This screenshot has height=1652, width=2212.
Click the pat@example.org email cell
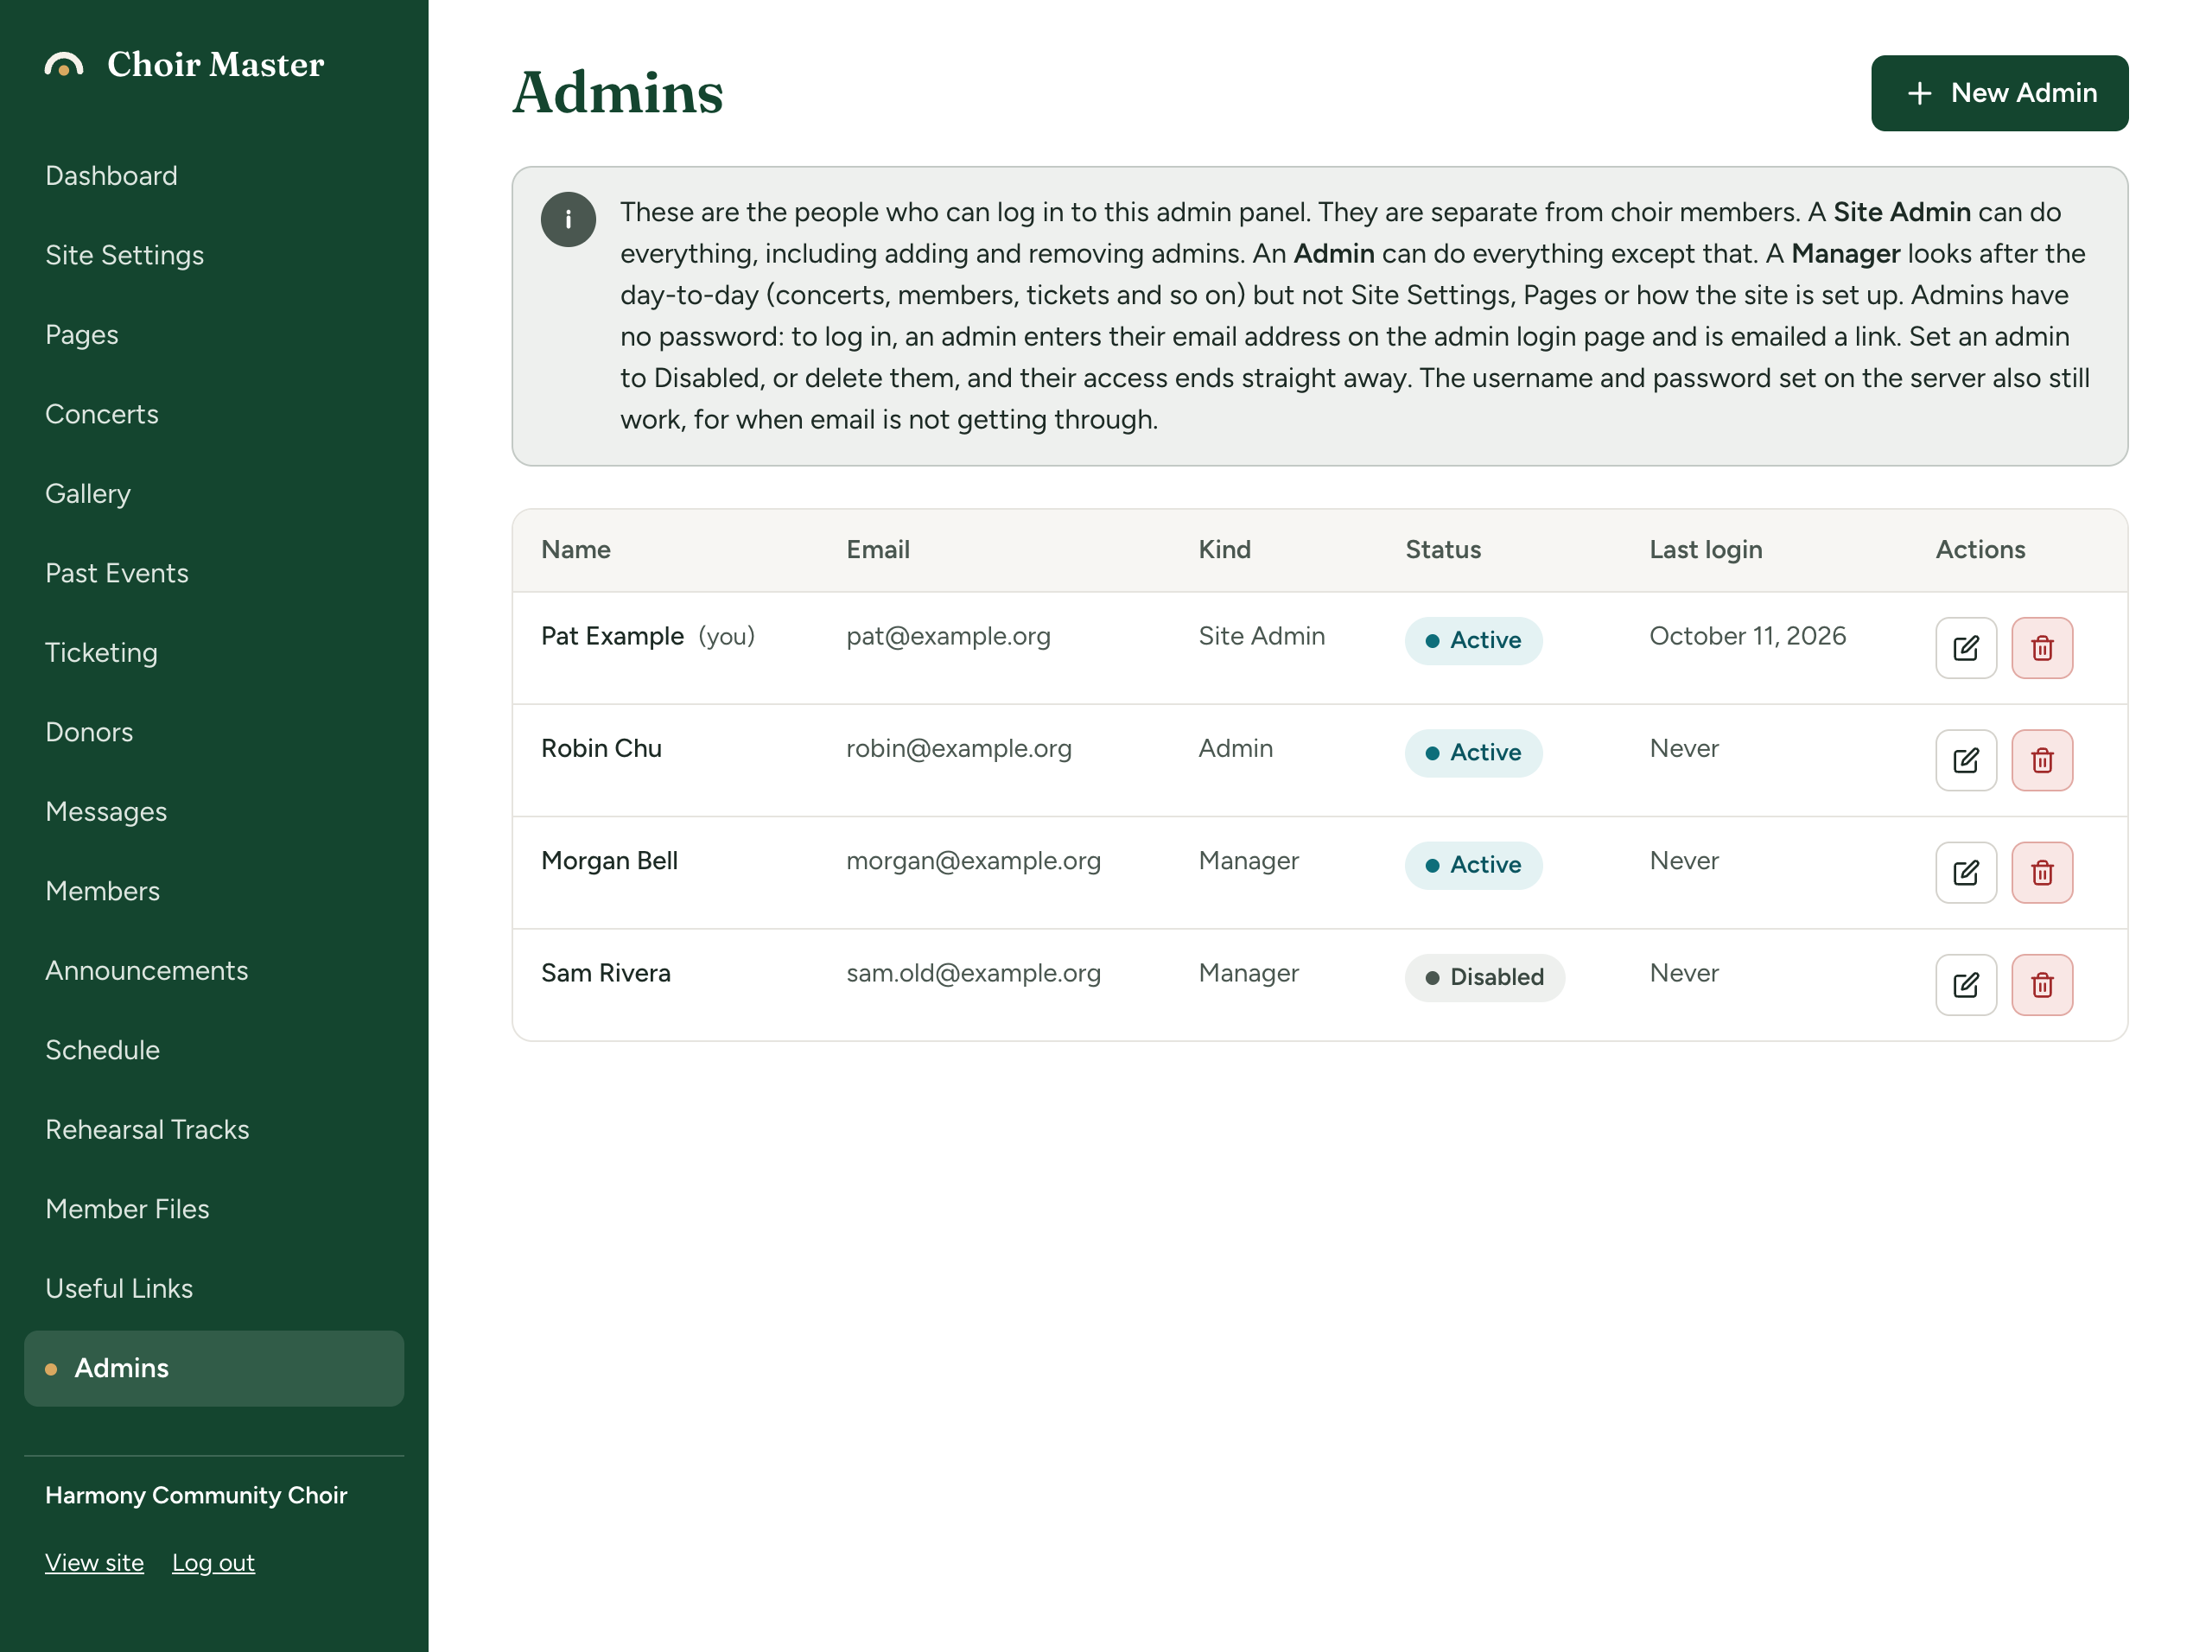click(948, 636)
